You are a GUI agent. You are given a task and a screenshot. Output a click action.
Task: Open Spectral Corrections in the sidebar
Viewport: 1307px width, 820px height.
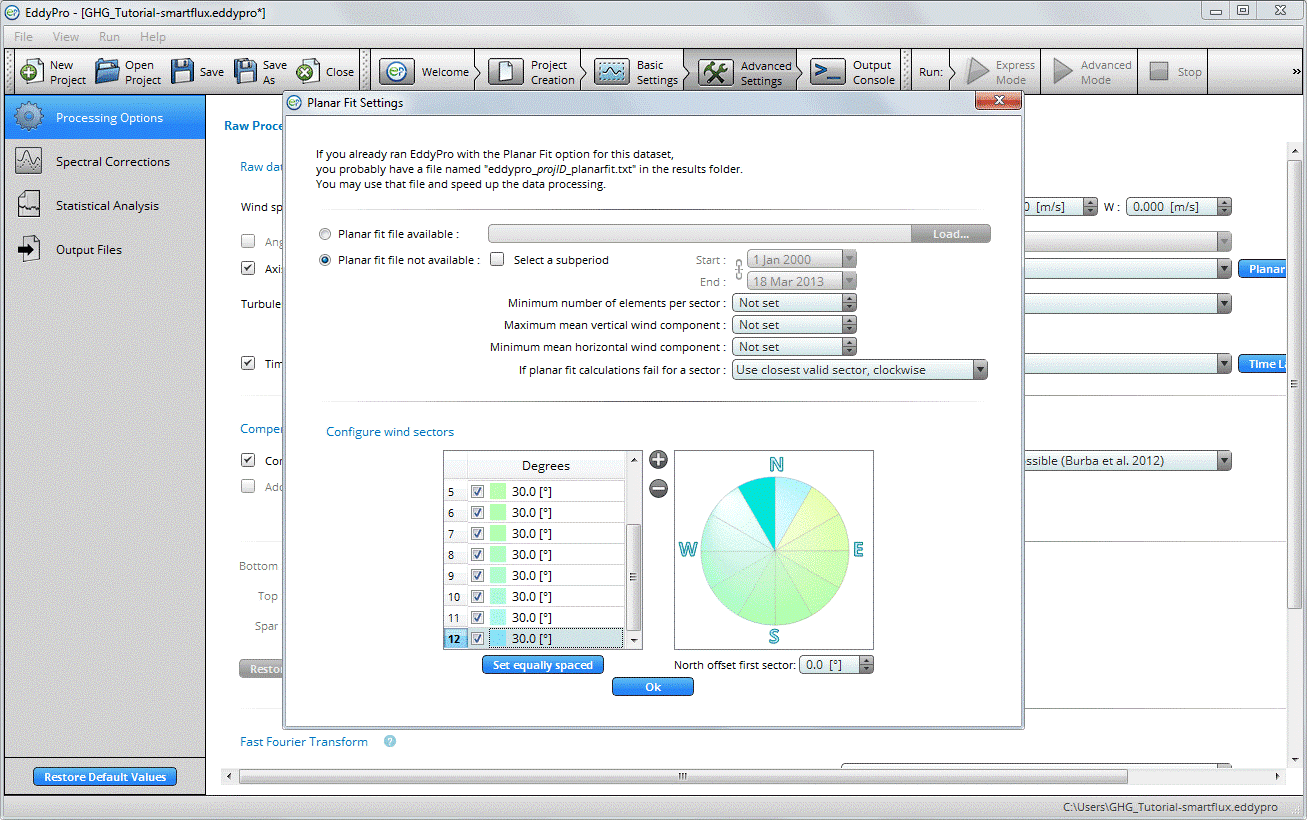click(x=112, y=162)
